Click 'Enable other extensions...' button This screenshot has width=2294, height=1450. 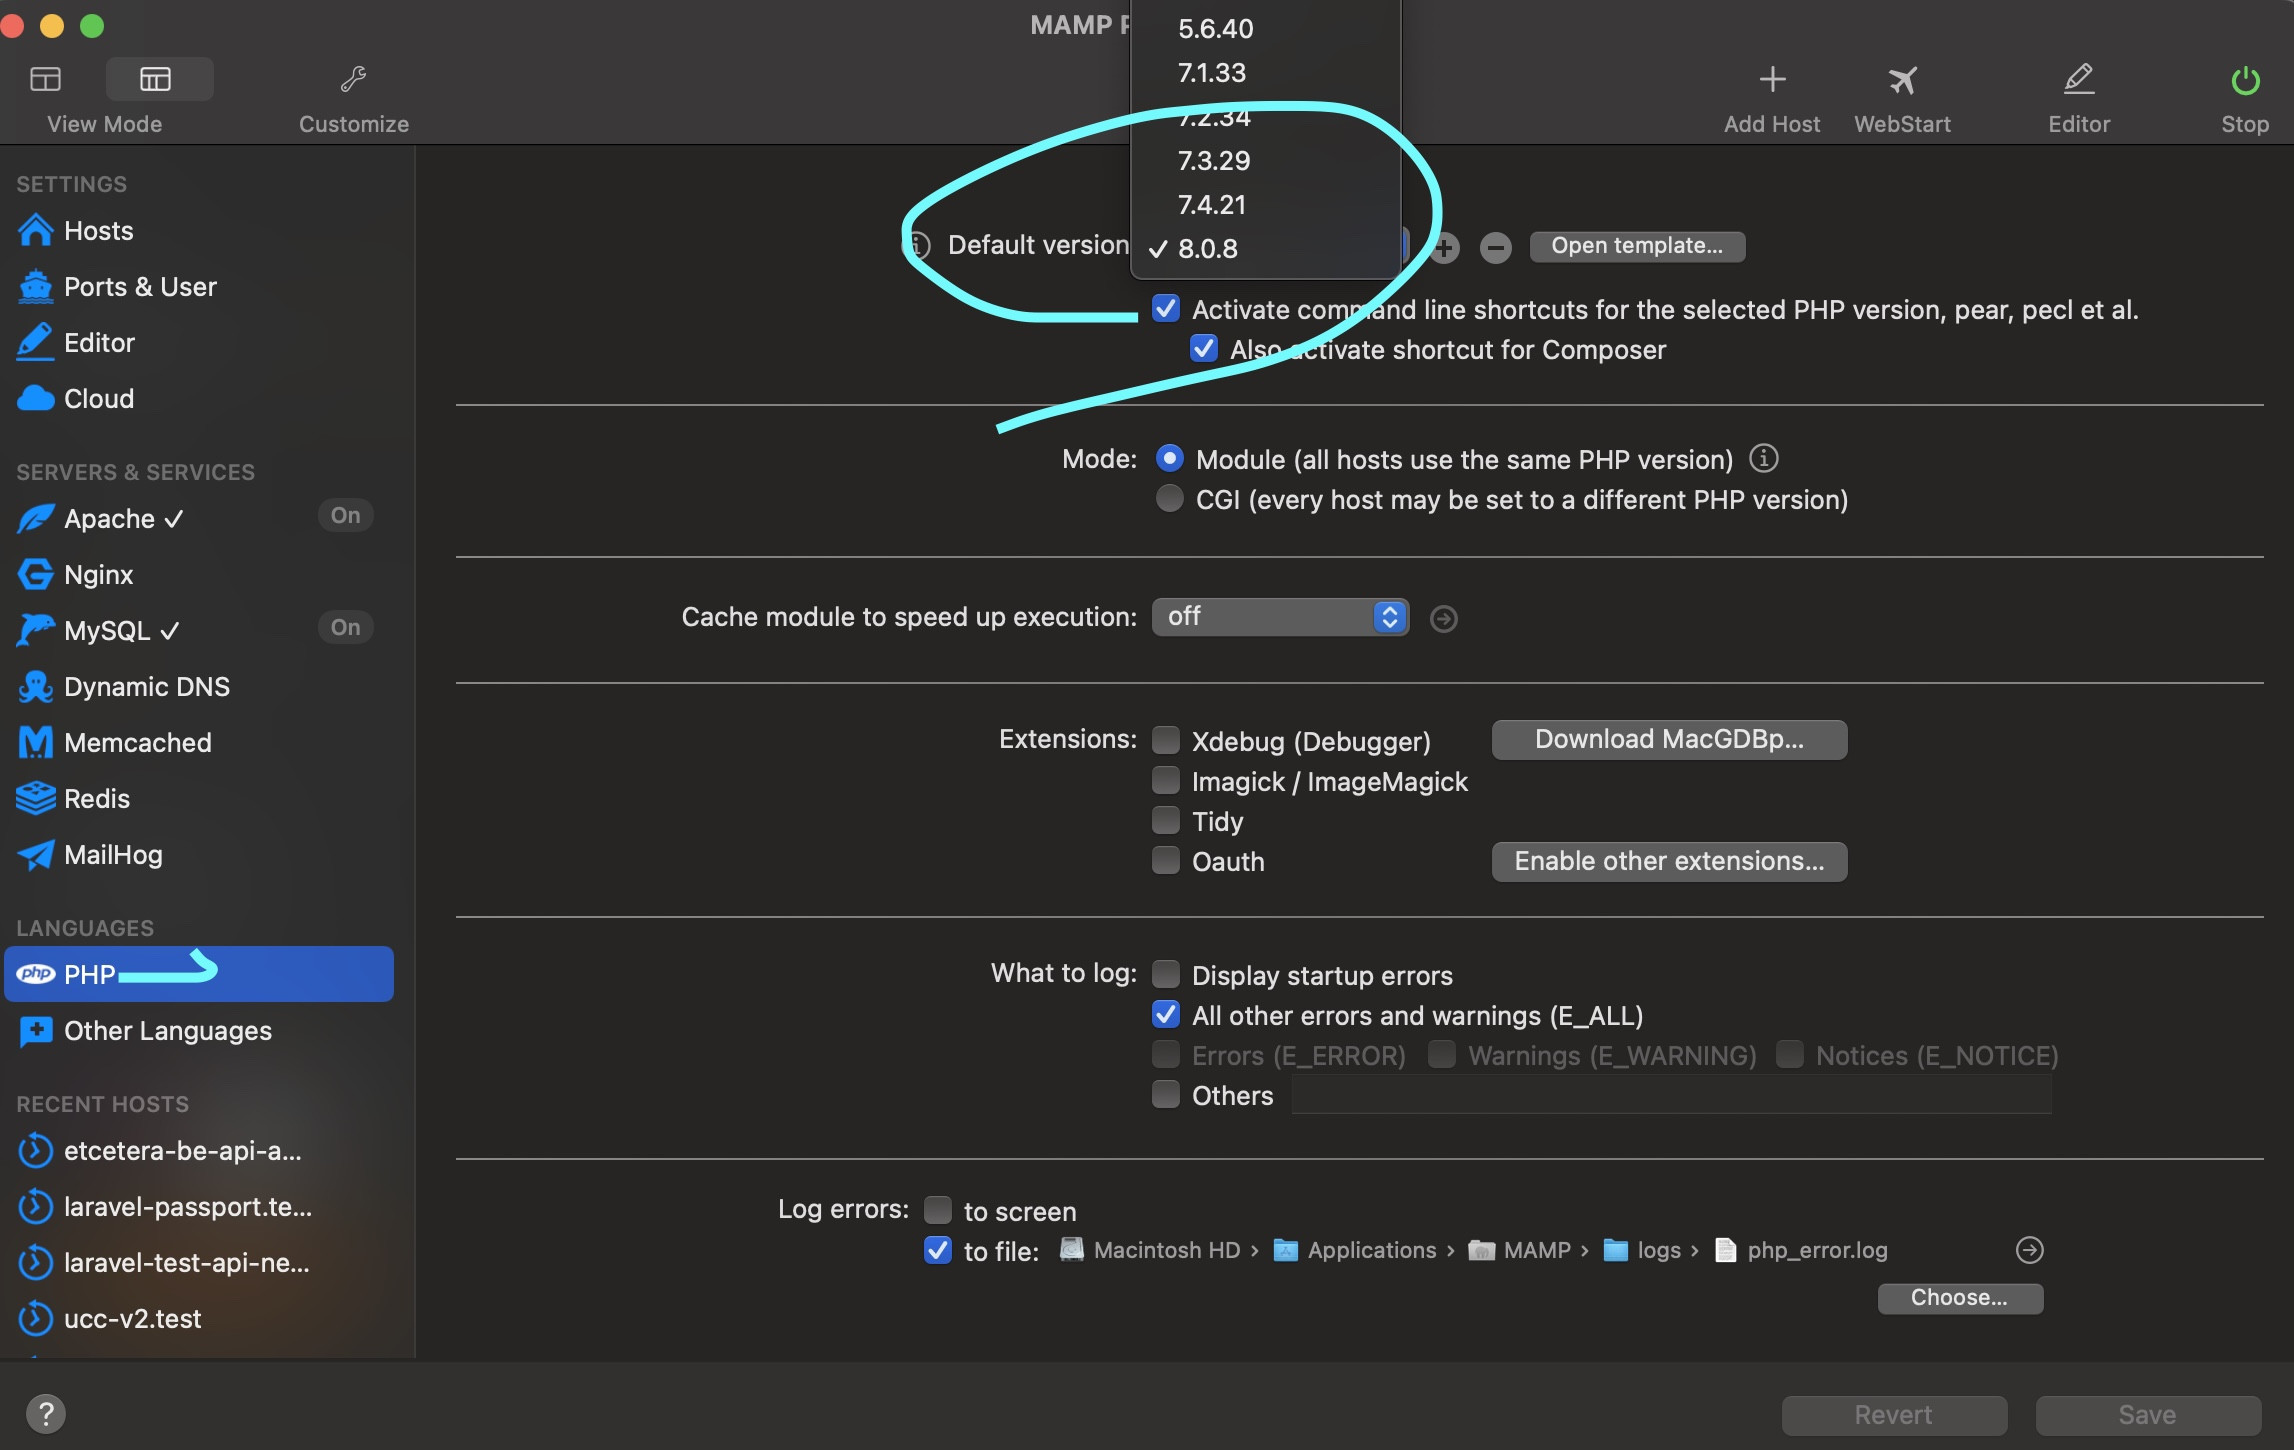click(x=1668, y=861)
